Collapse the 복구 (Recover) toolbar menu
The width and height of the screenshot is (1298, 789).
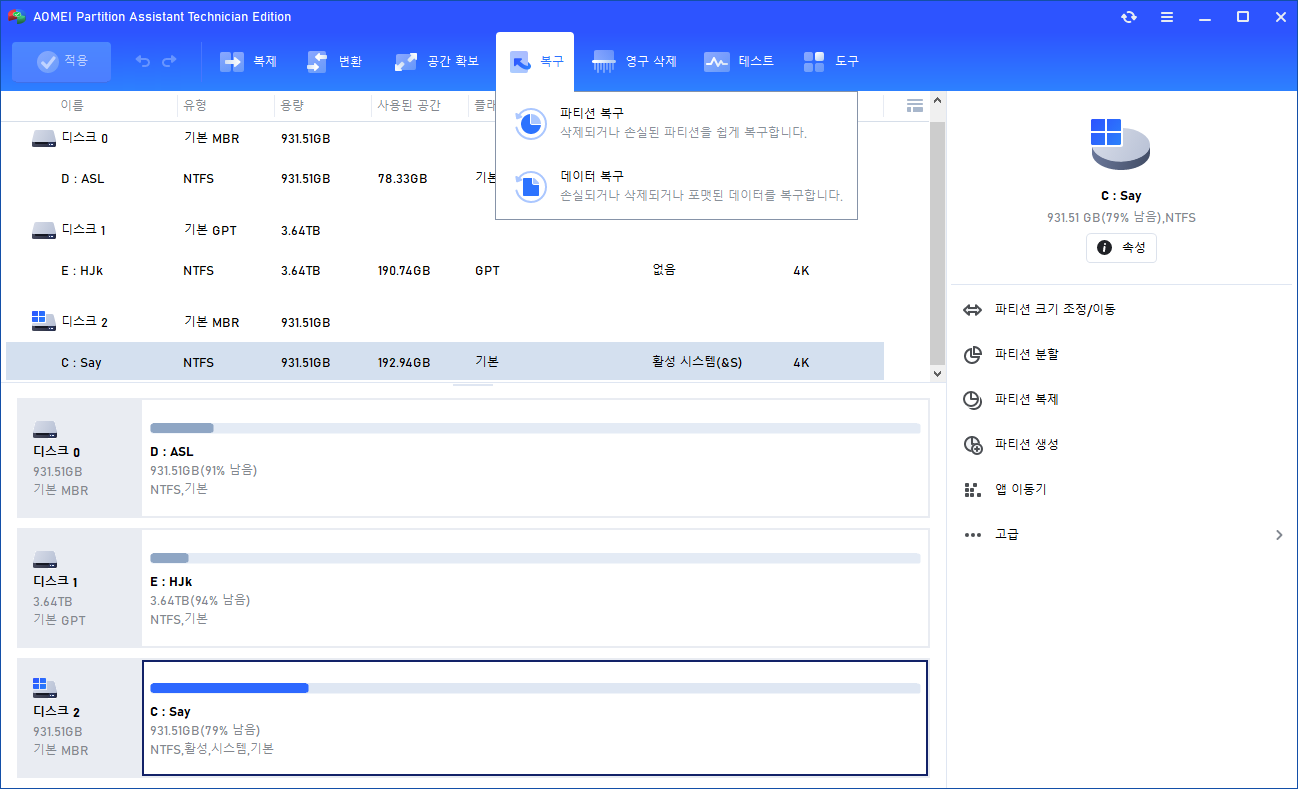click(535, 62)
